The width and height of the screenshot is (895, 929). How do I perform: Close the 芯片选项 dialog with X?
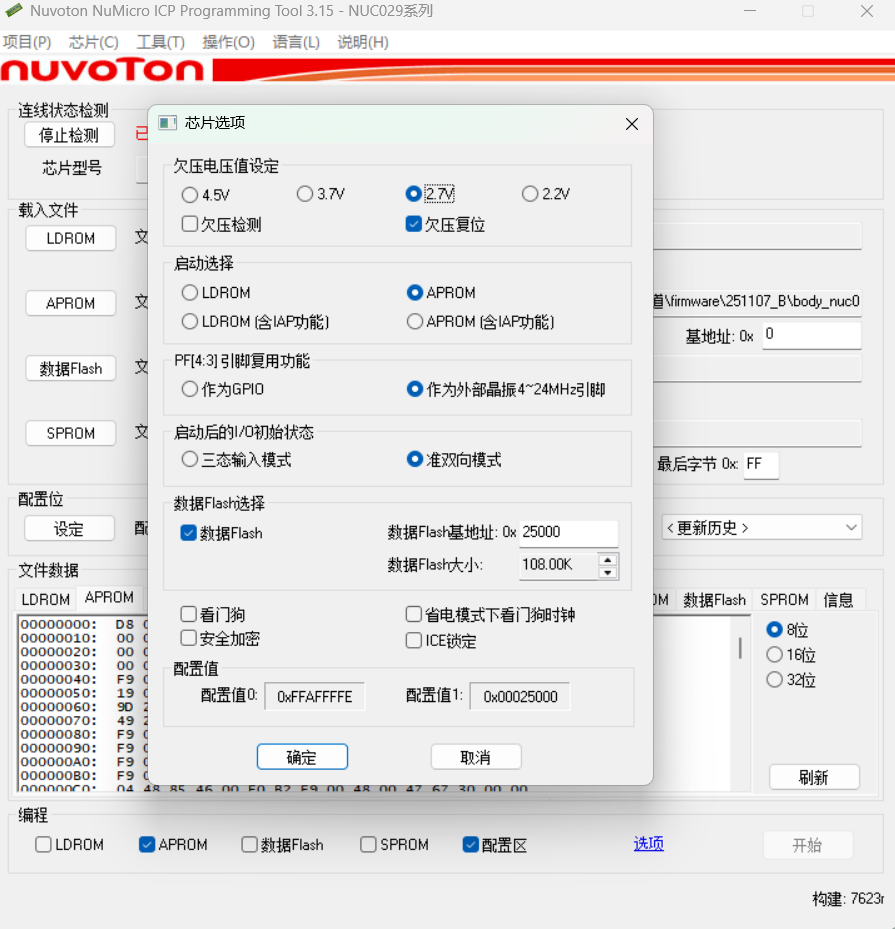coord(631,124)
